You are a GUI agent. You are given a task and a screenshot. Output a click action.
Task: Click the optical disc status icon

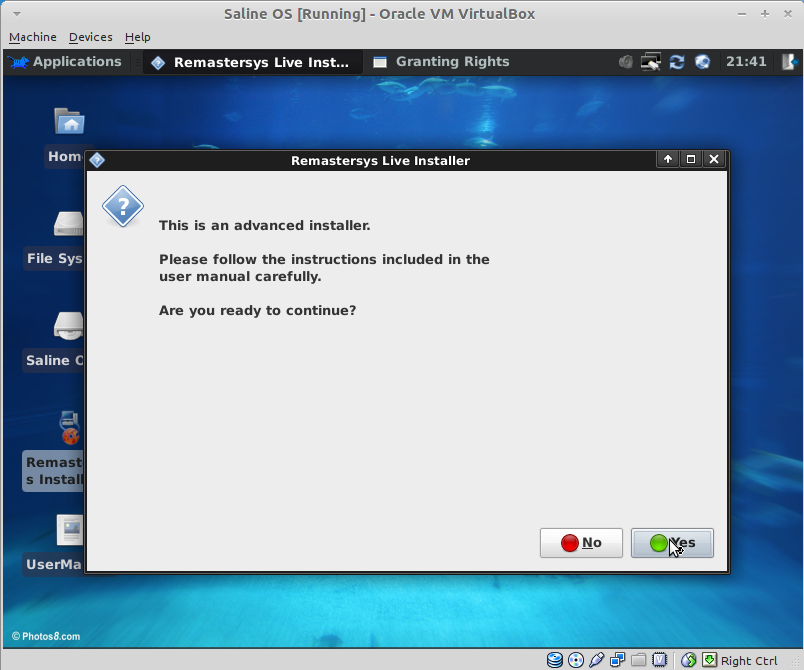point(576,660)
